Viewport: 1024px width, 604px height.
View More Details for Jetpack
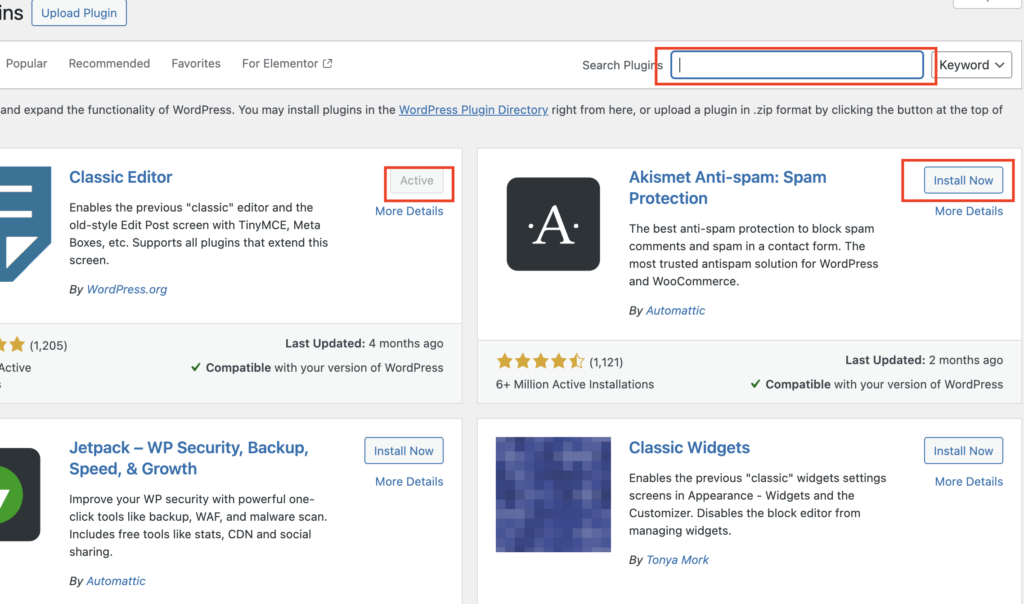point(409,481)
